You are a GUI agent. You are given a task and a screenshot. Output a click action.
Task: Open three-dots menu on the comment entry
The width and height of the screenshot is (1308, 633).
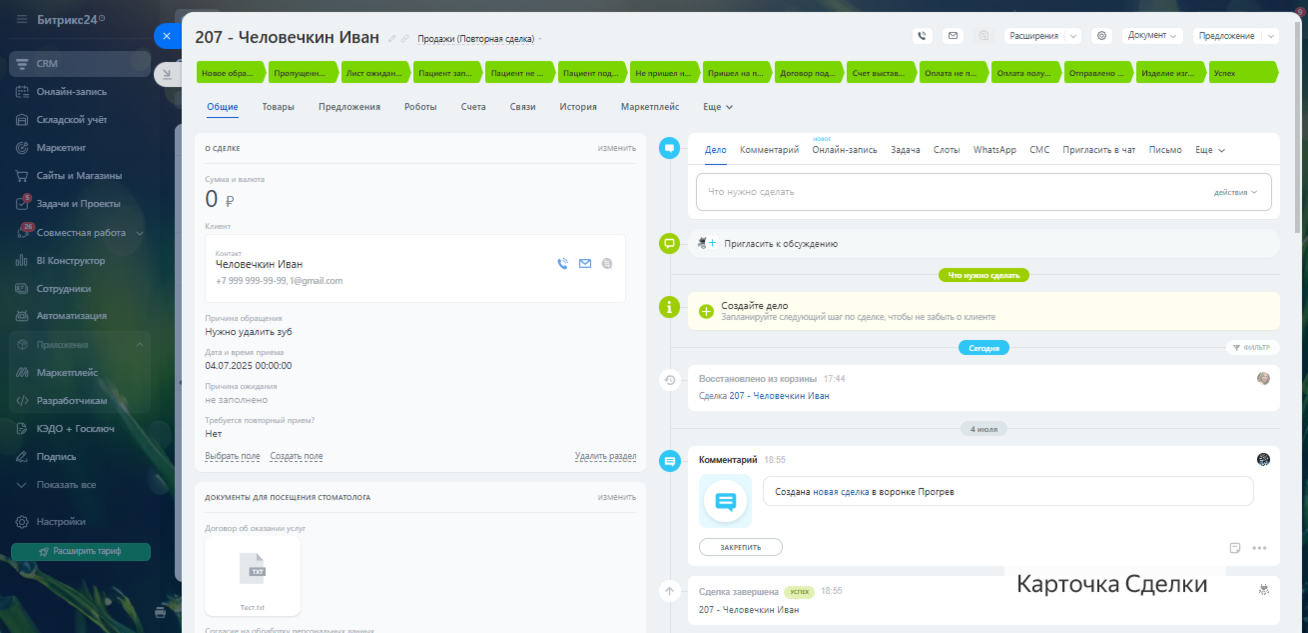point(1259,548)
